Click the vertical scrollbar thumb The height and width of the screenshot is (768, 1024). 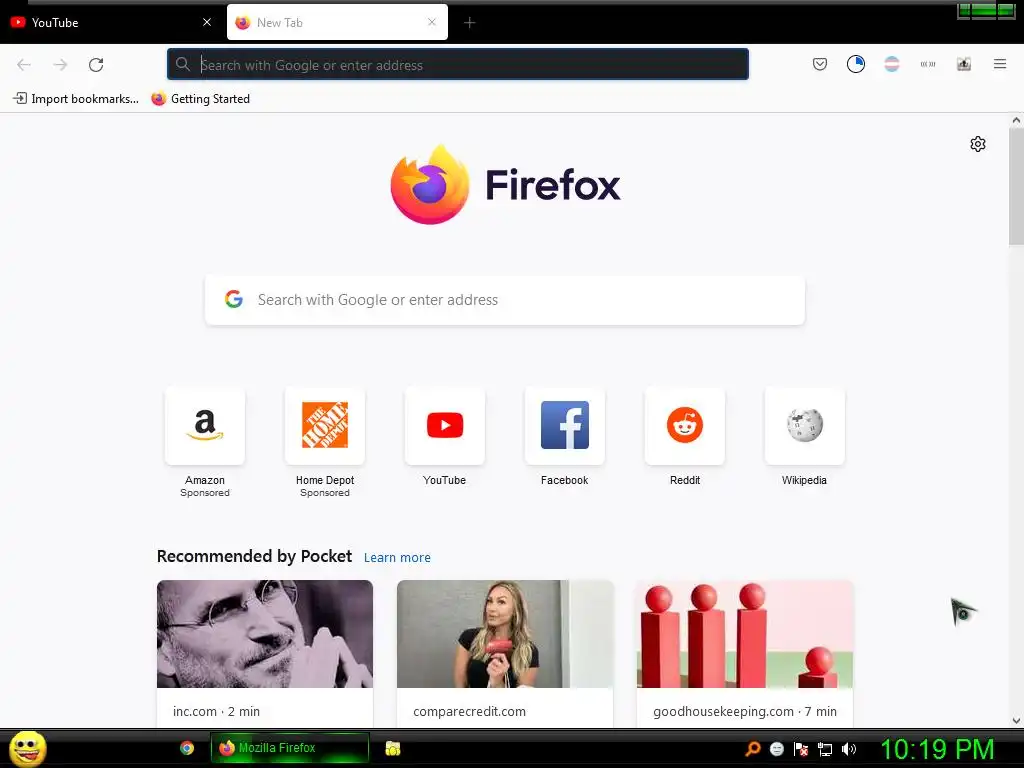tap(1016, 187)
